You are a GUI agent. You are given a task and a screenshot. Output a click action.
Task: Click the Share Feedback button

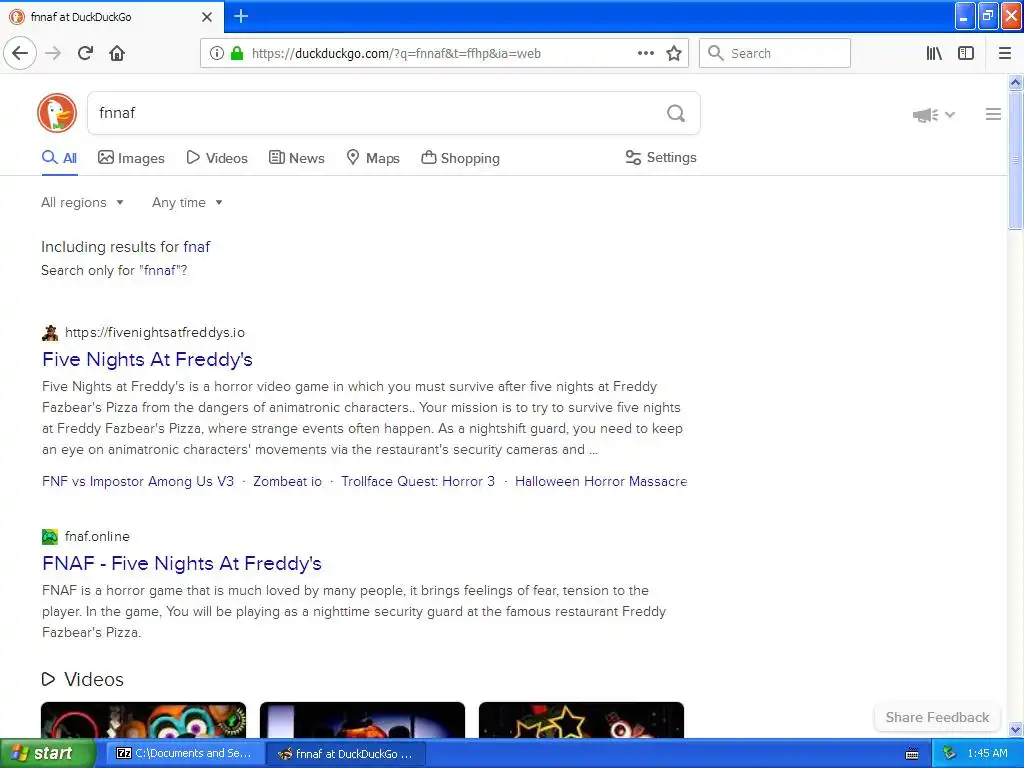tap(937, 717)
